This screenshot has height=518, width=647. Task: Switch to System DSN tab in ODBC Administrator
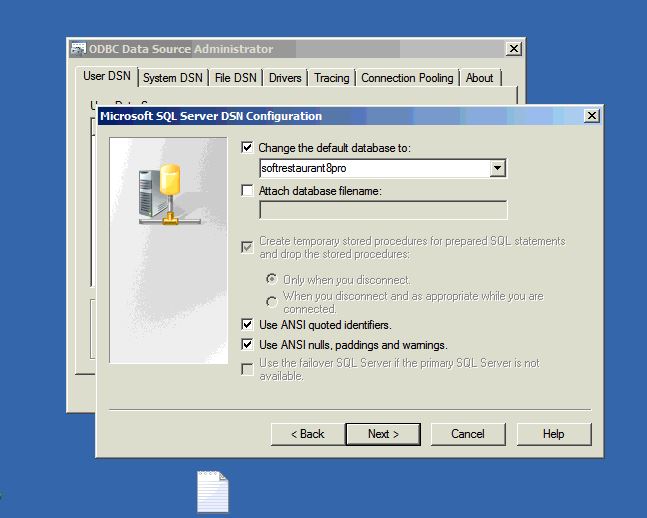(x=173, y=78)
